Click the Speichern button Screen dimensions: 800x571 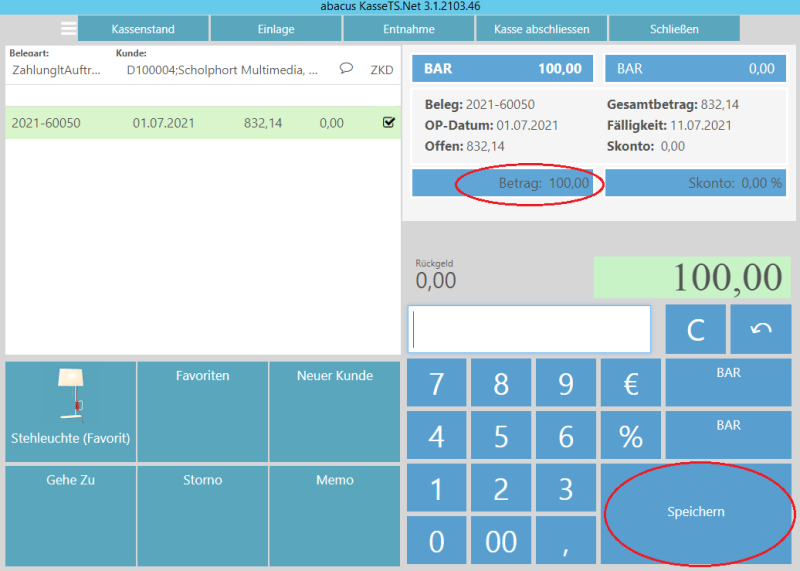click(696, 511)
